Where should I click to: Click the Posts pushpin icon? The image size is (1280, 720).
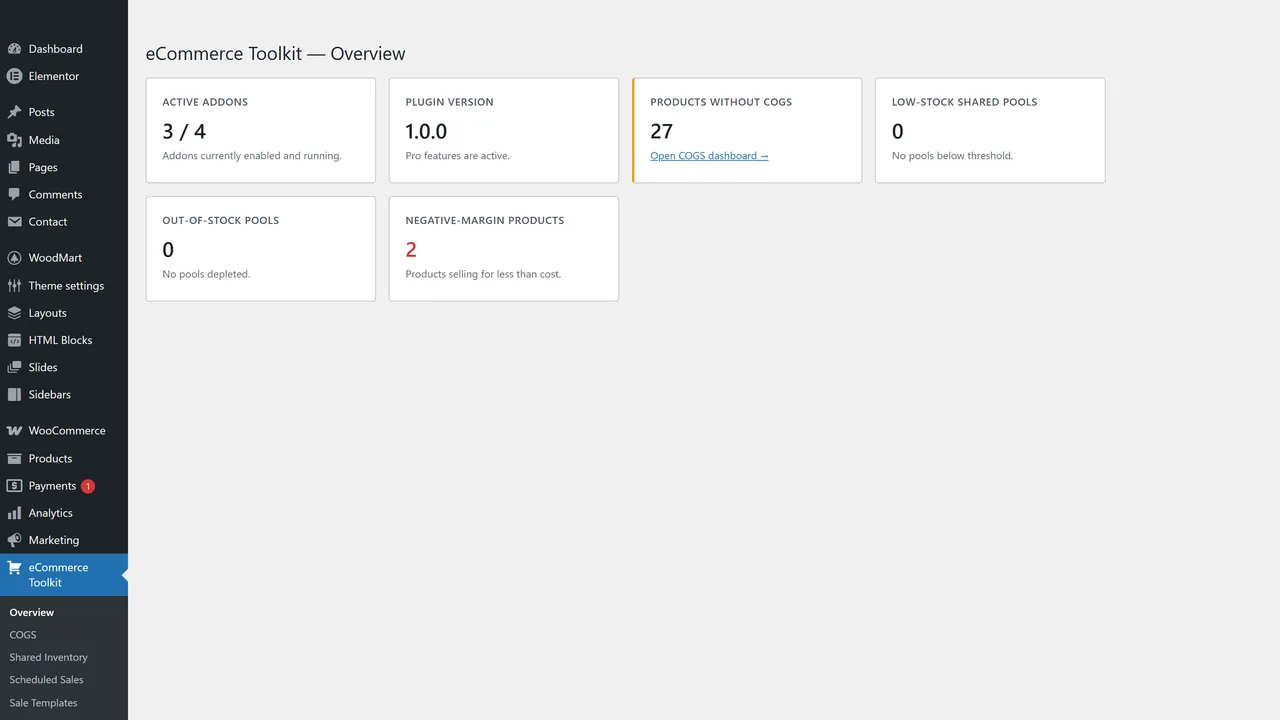point(14,112)
